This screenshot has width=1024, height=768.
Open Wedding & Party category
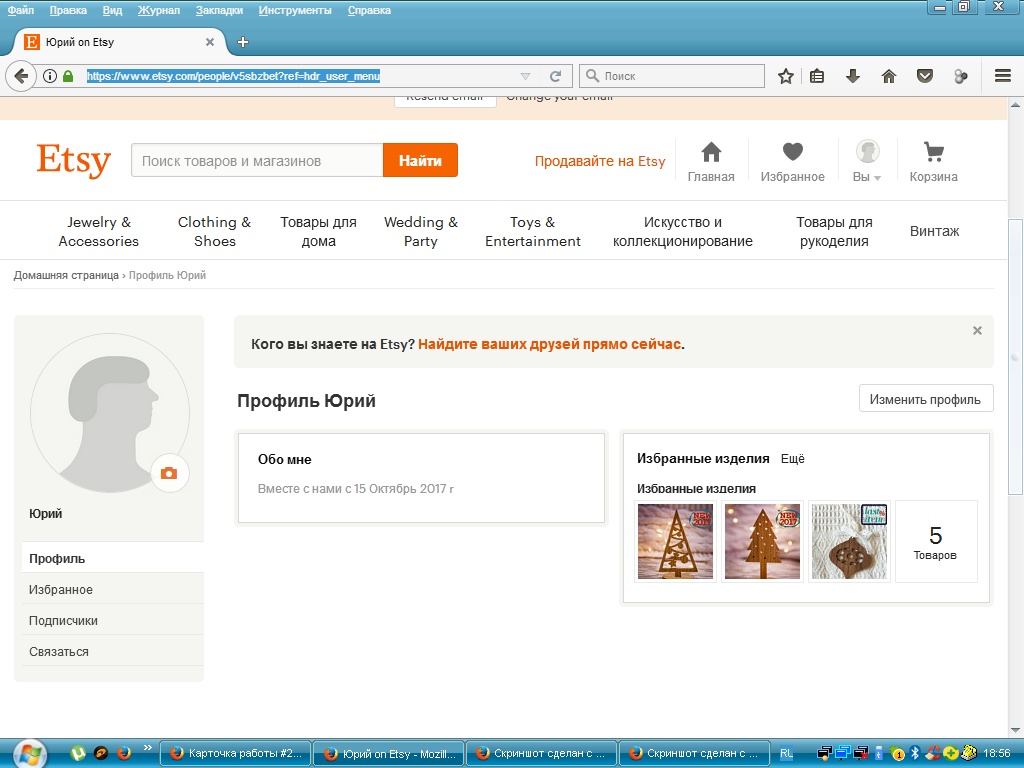click(x=421, y=231)
